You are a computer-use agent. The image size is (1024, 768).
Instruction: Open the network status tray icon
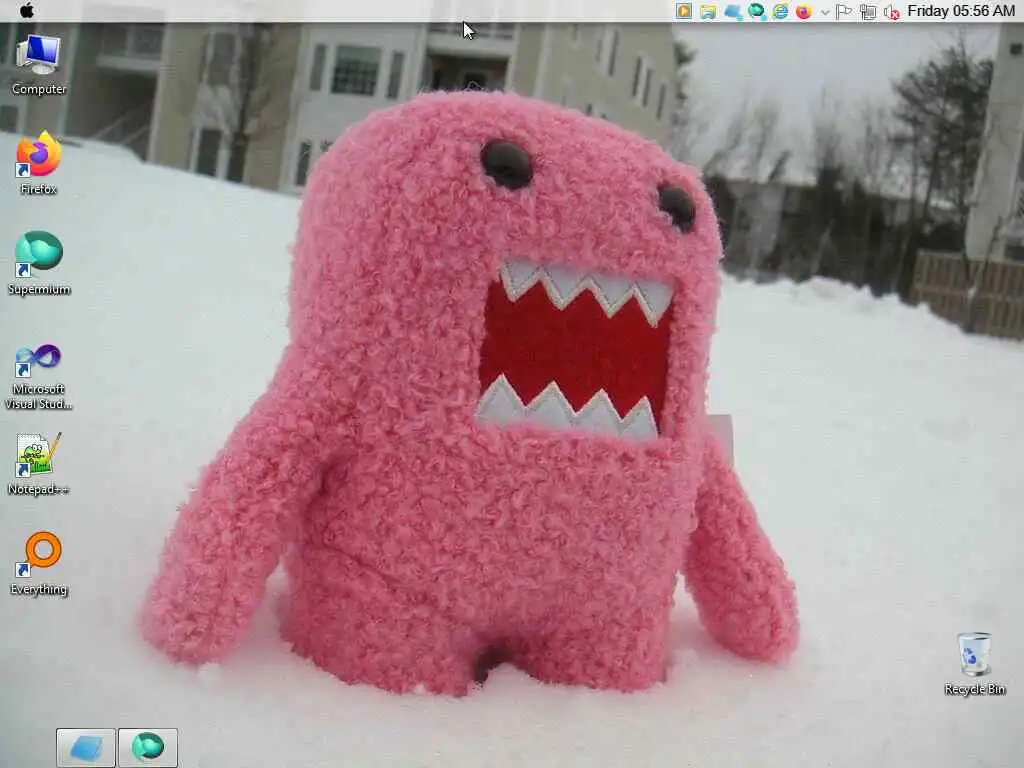tap(868, 11)
